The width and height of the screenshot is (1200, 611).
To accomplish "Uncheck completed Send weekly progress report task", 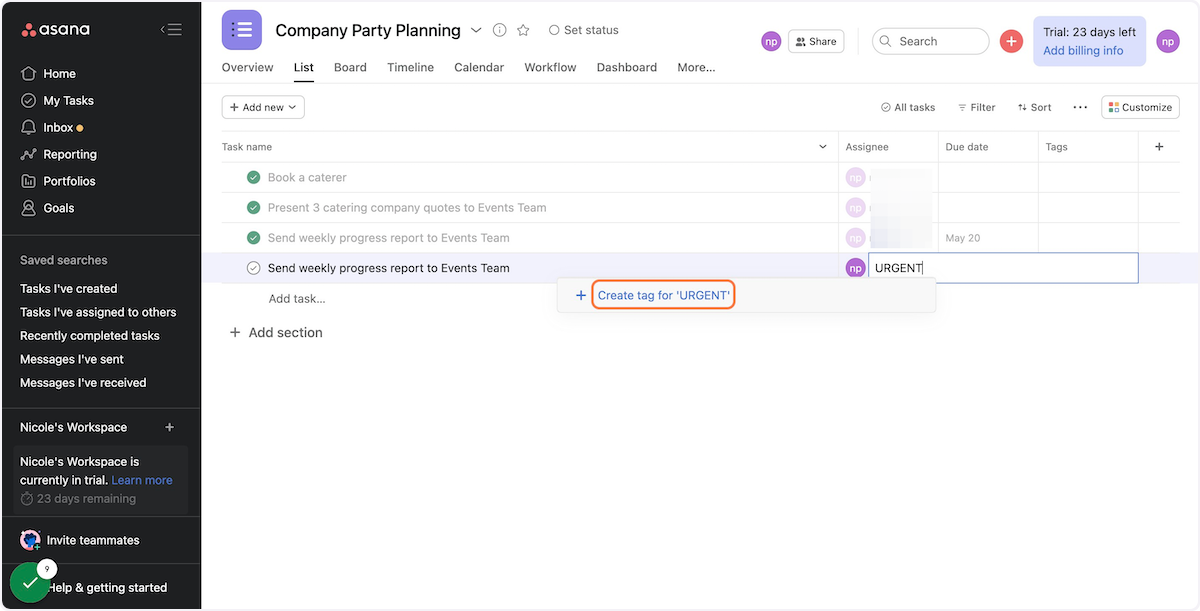I will (253, 238).
